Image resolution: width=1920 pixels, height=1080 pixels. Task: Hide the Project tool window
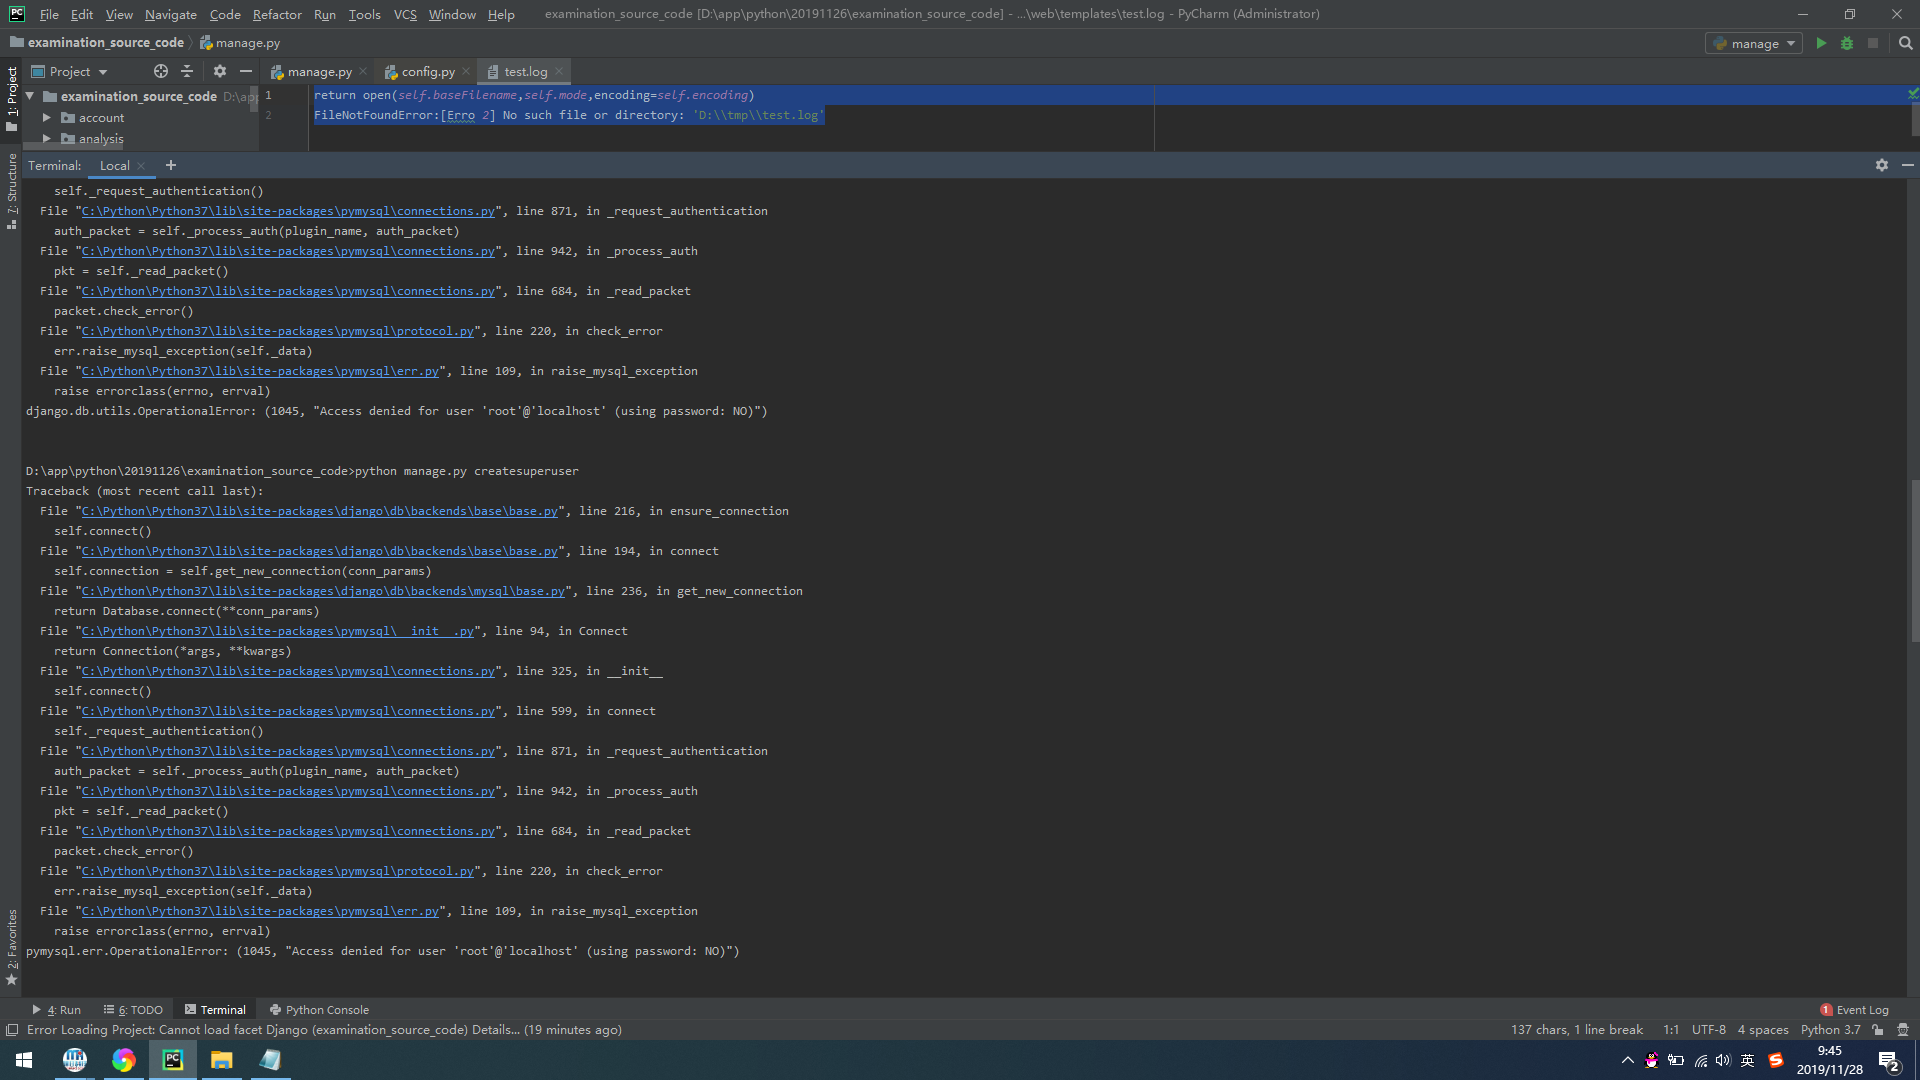click(246, 71)
